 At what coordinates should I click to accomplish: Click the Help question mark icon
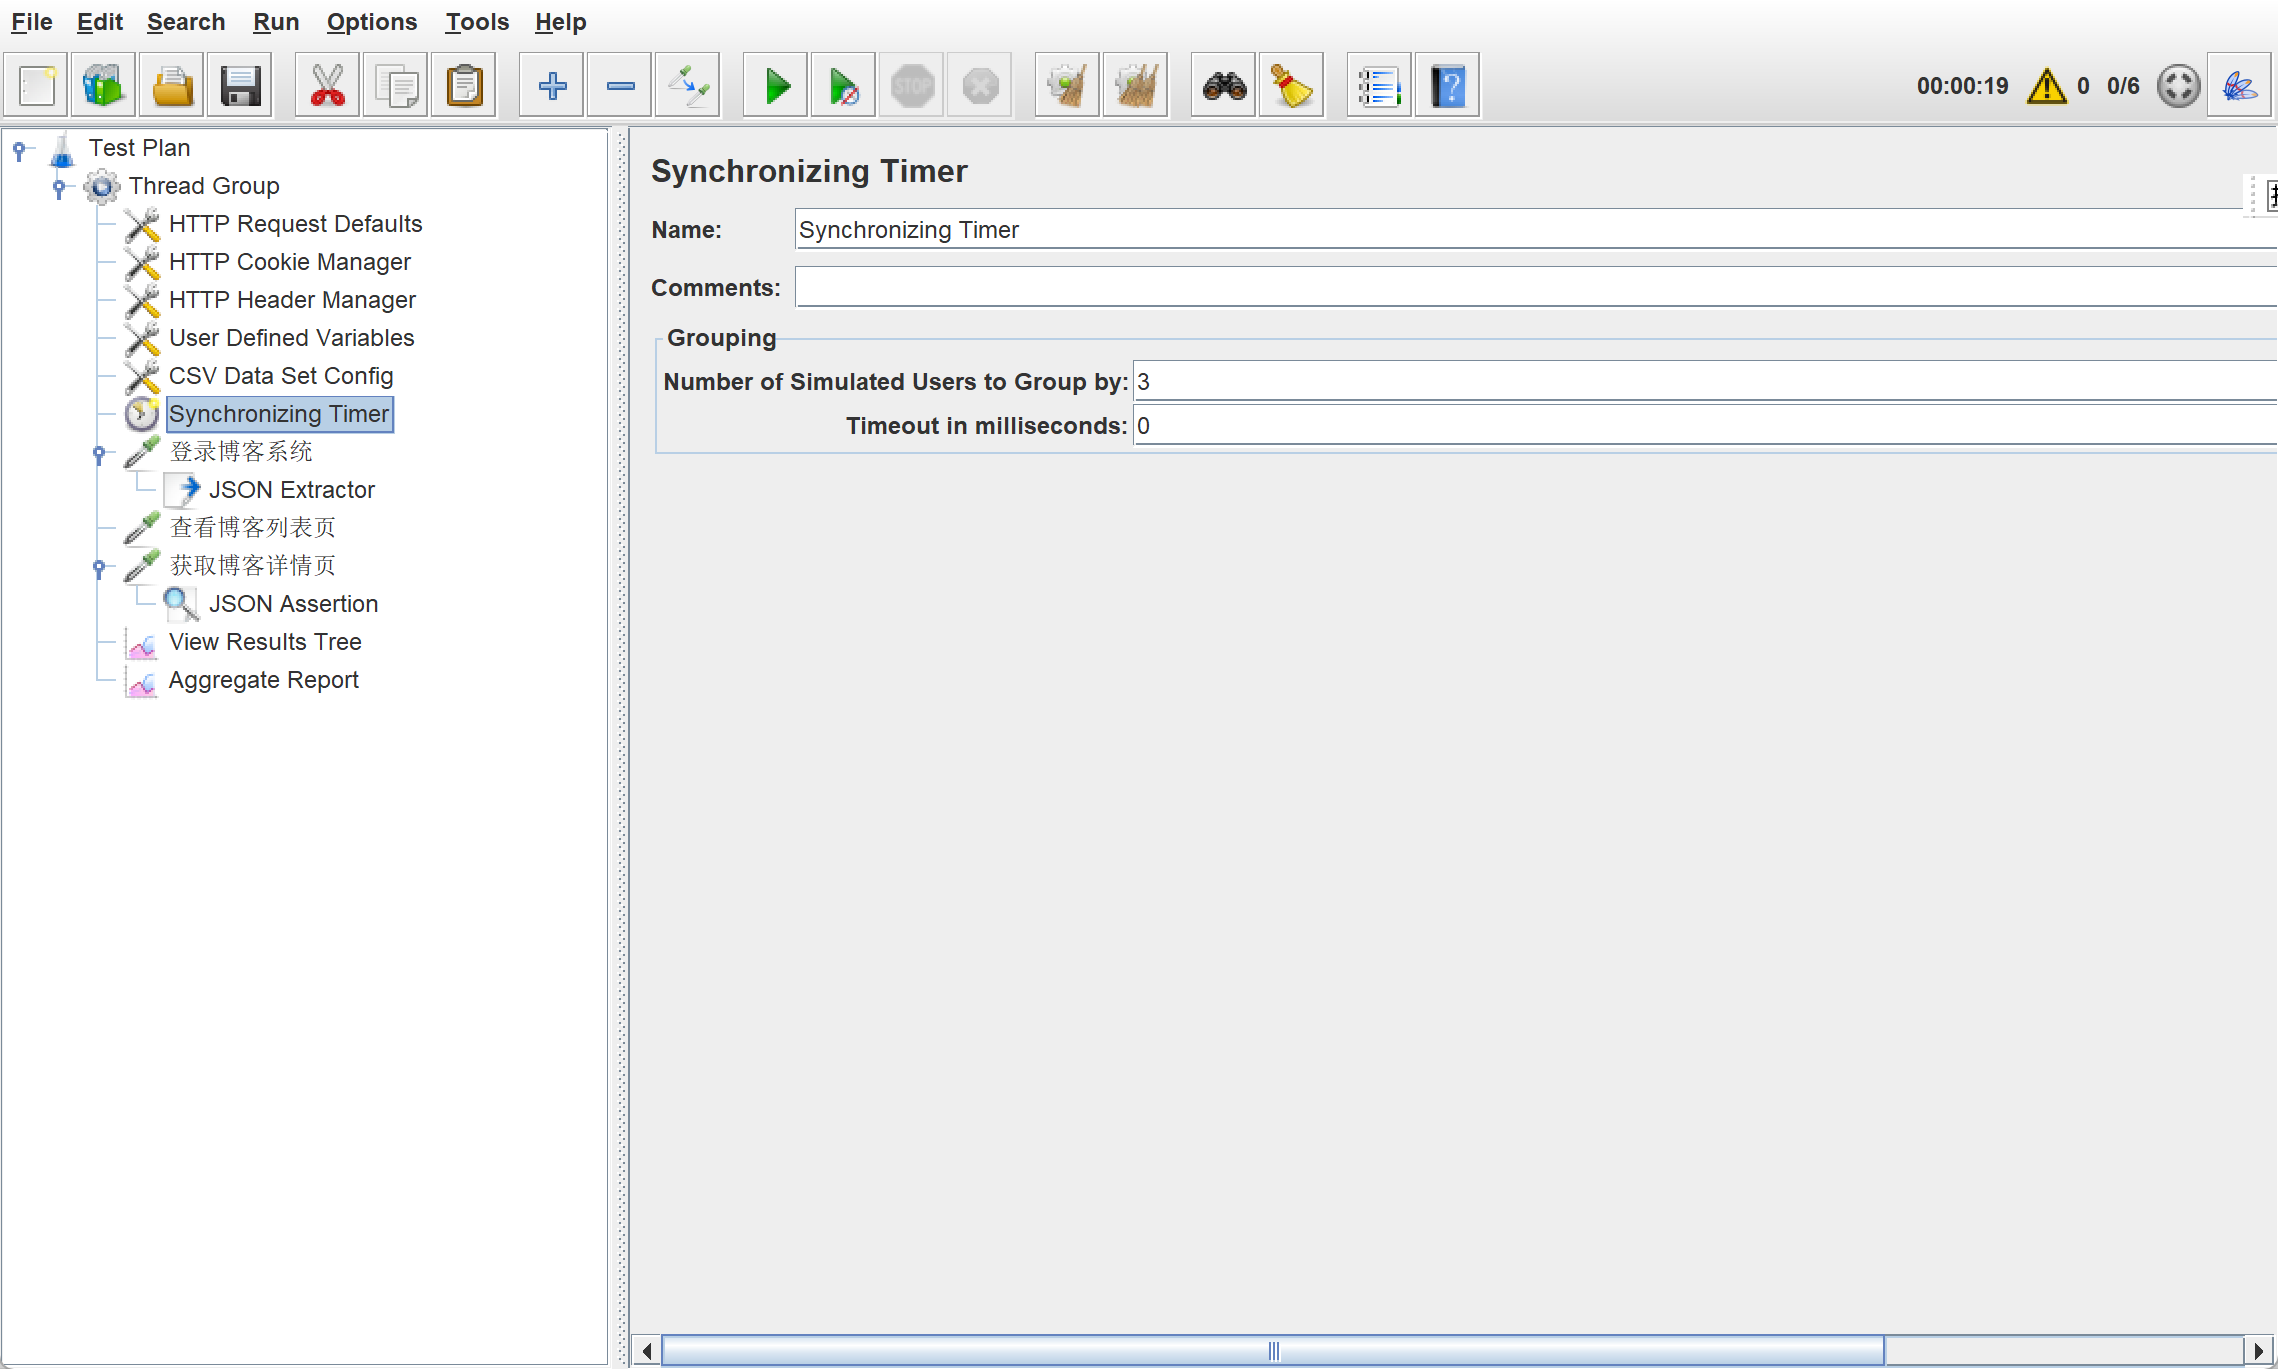(1447, 86)
